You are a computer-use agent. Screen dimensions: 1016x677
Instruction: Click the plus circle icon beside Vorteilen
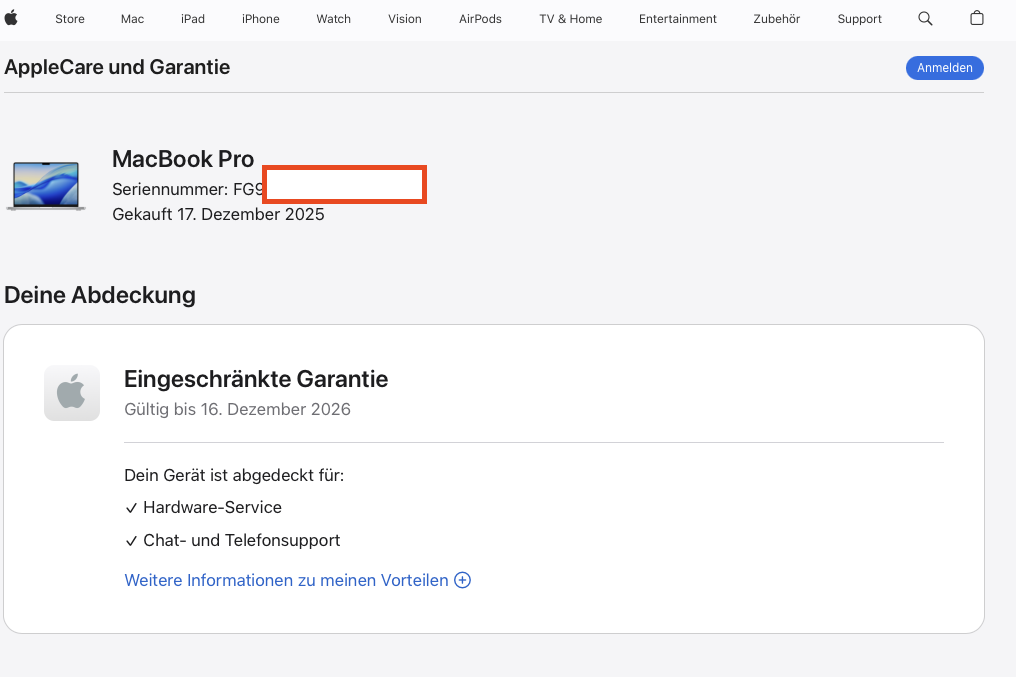coord(463,580)
